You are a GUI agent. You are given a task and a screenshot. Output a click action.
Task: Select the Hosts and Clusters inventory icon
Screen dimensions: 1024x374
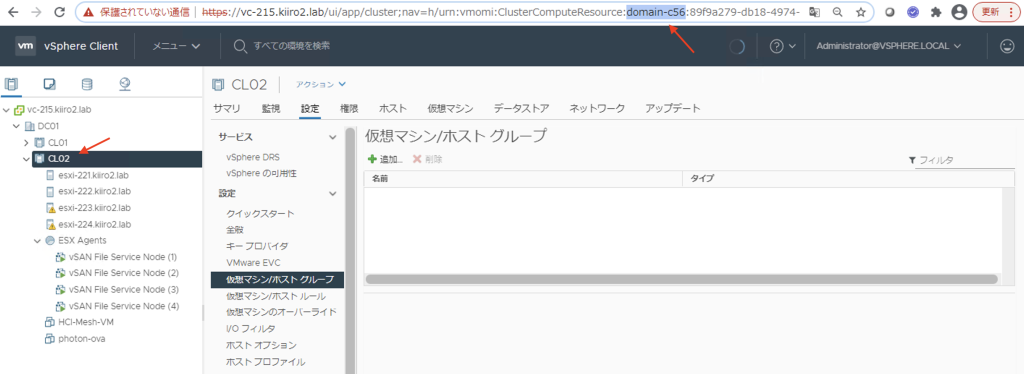click(12, 84)
